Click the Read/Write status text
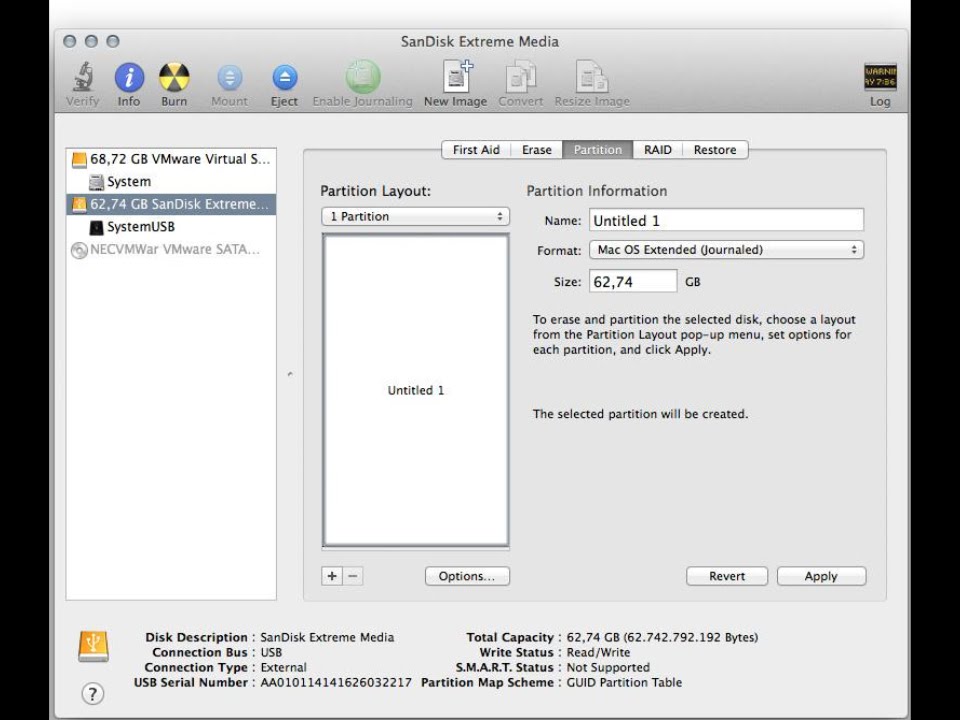960x720 pixels. click(x=598, y=653)
